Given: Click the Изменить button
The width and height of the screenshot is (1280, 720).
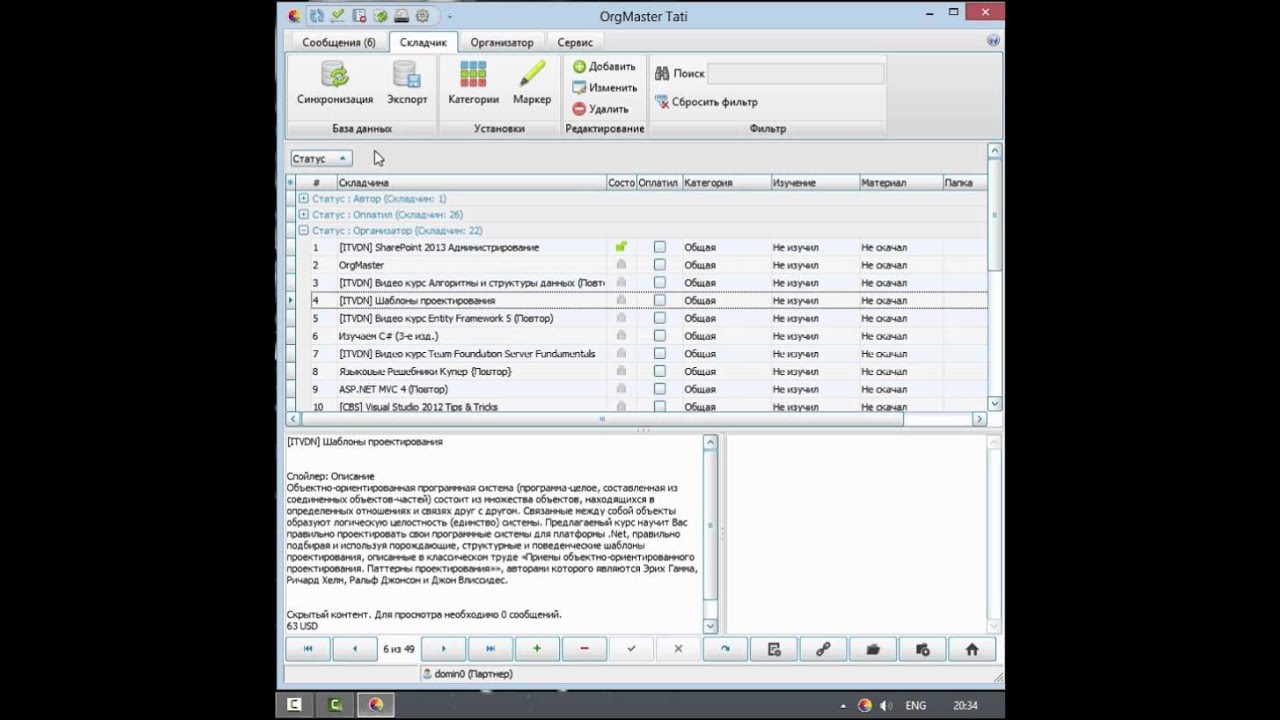Looking at the screenshot, I should click(604, 88).
